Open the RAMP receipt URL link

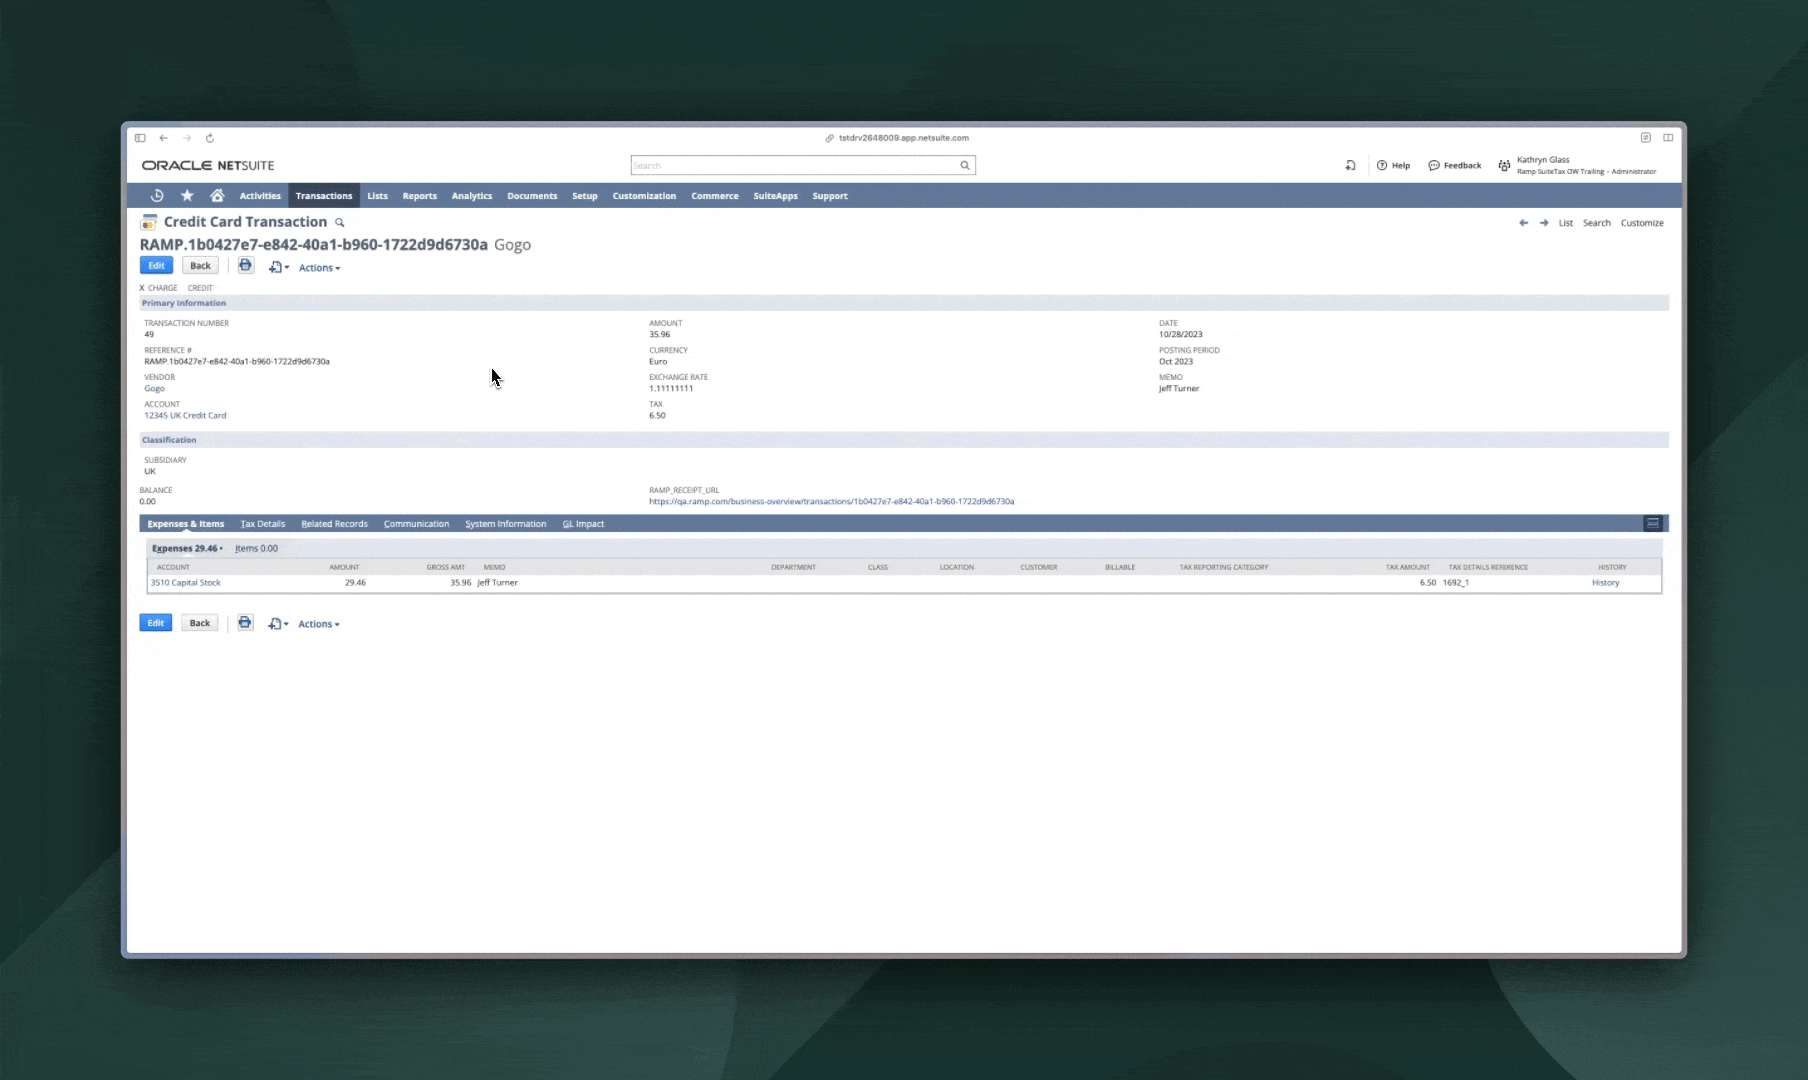click(x=831, y=501)
